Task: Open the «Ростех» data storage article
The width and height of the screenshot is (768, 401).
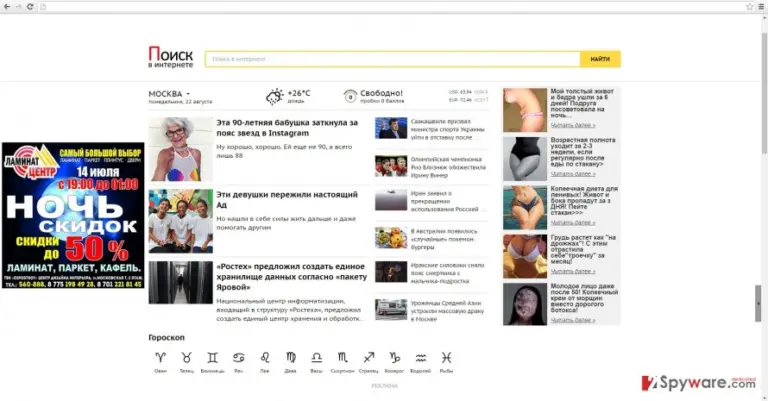Action: 291,277
